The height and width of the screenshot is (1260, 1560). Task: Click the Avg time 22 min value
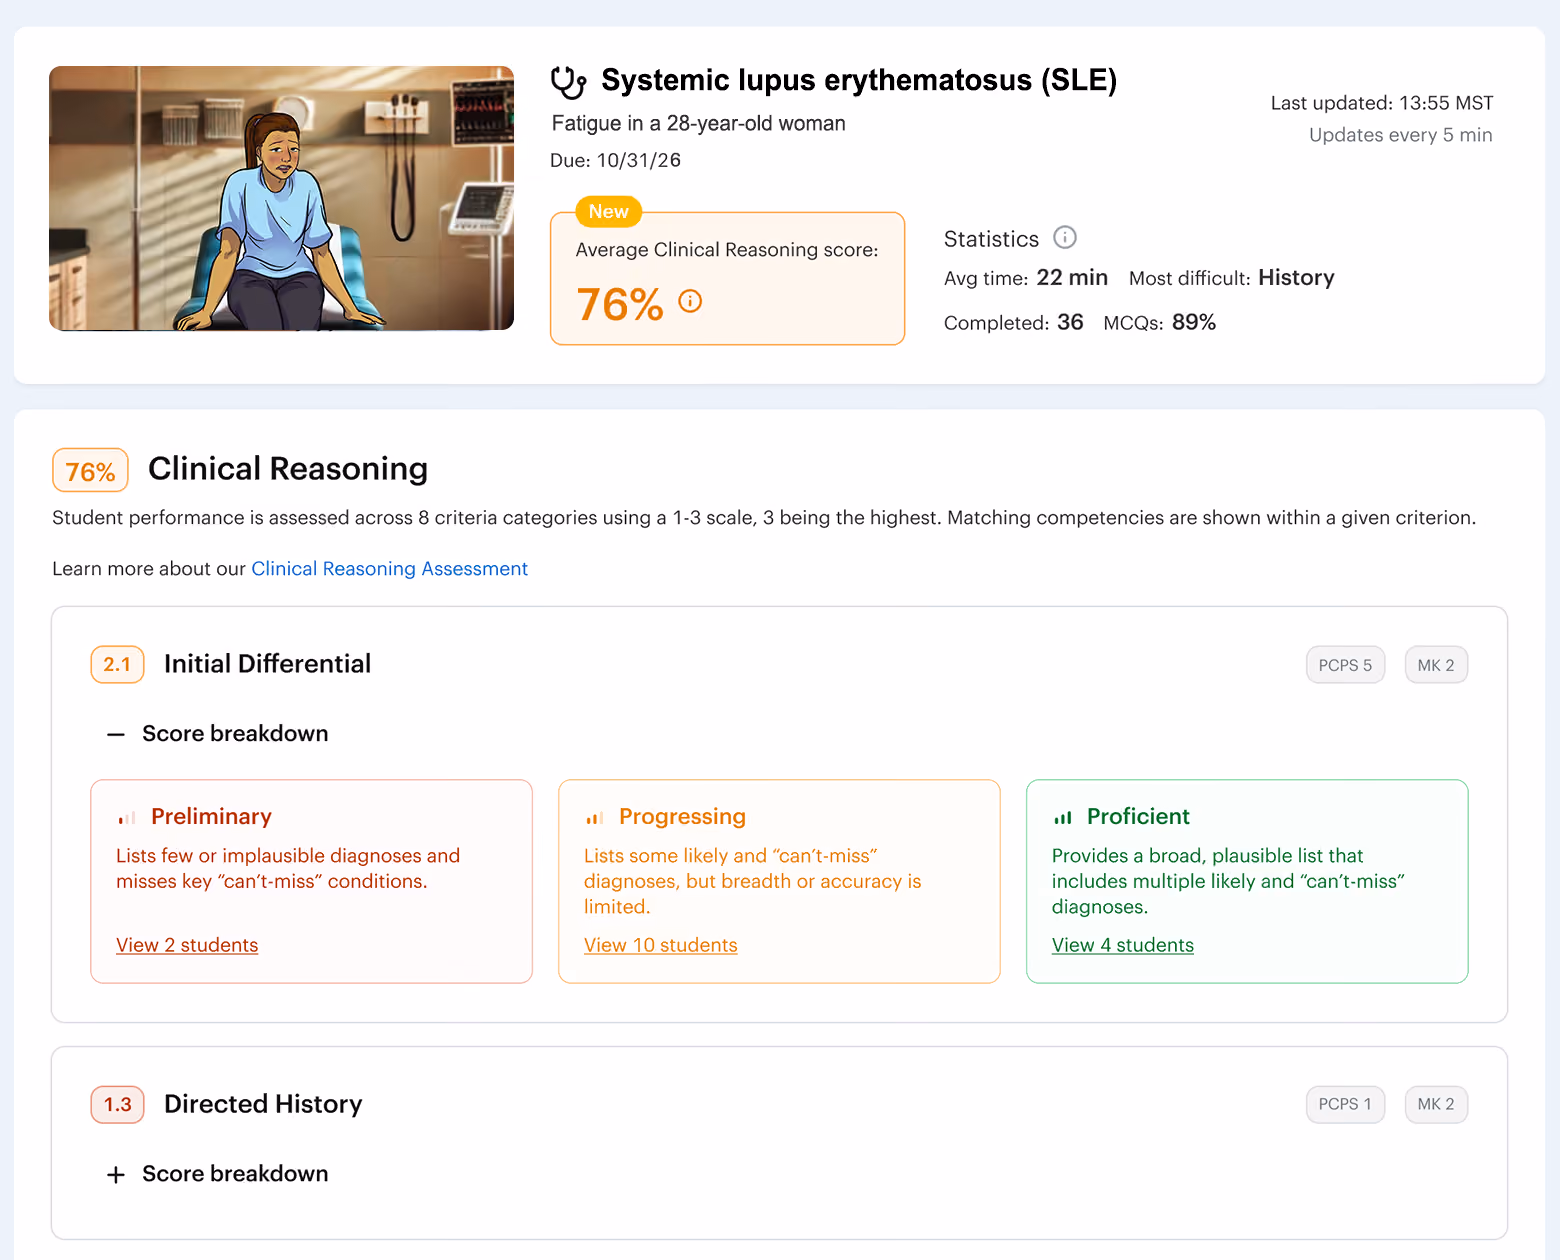click(1072, 277)
